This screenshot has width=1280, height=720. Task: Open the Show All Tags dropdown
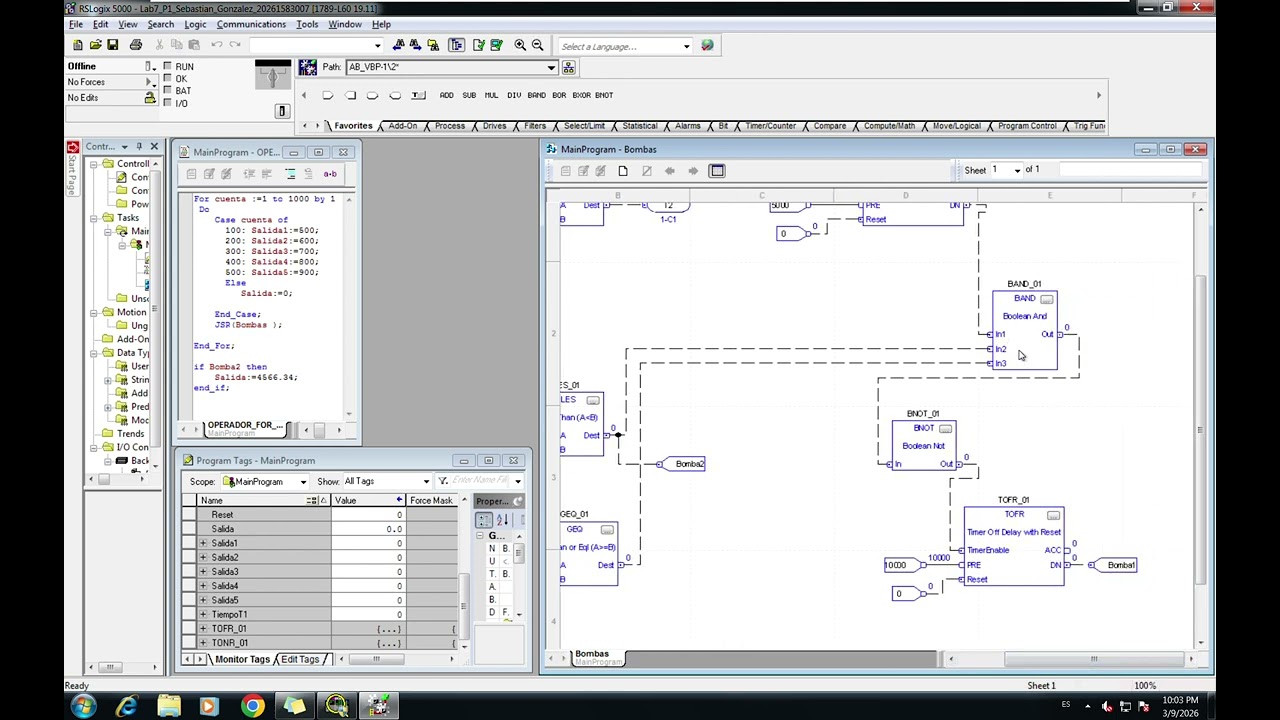pos(426,482)
